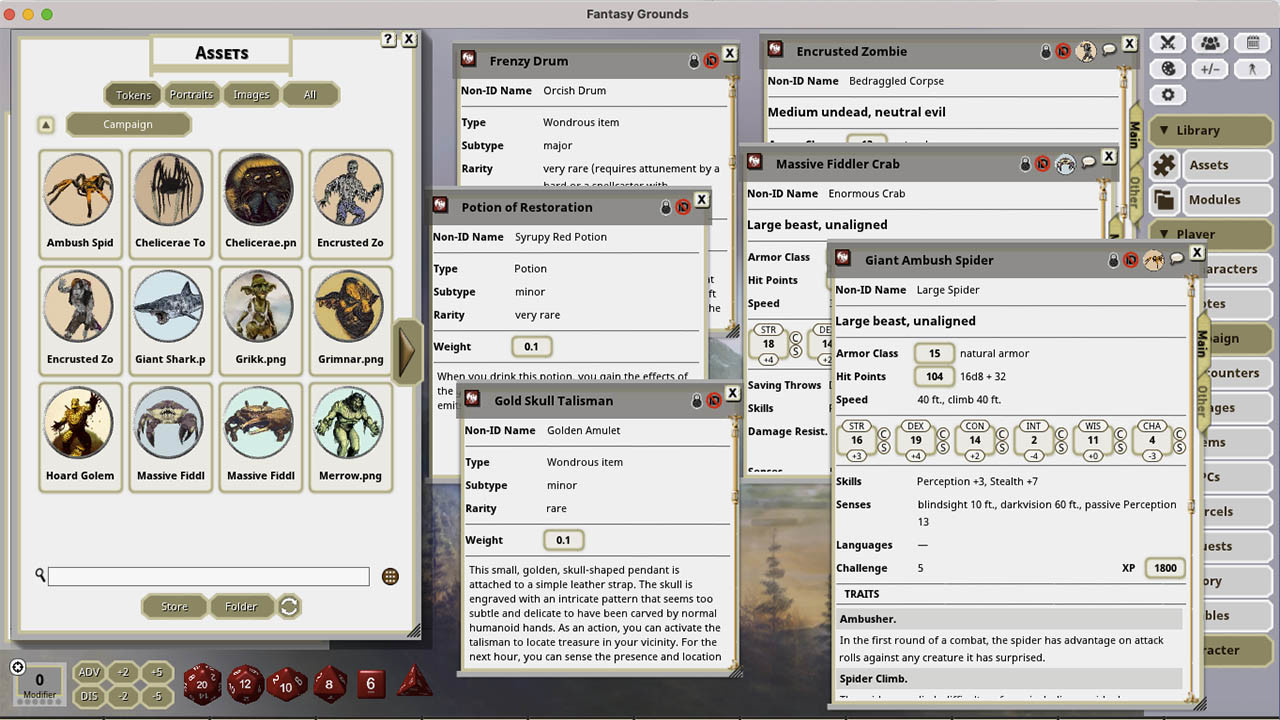Toggle the lock on Gold Skull Talisman window
The width and height of the screenshot is (1280, 720).
(697, 399)
